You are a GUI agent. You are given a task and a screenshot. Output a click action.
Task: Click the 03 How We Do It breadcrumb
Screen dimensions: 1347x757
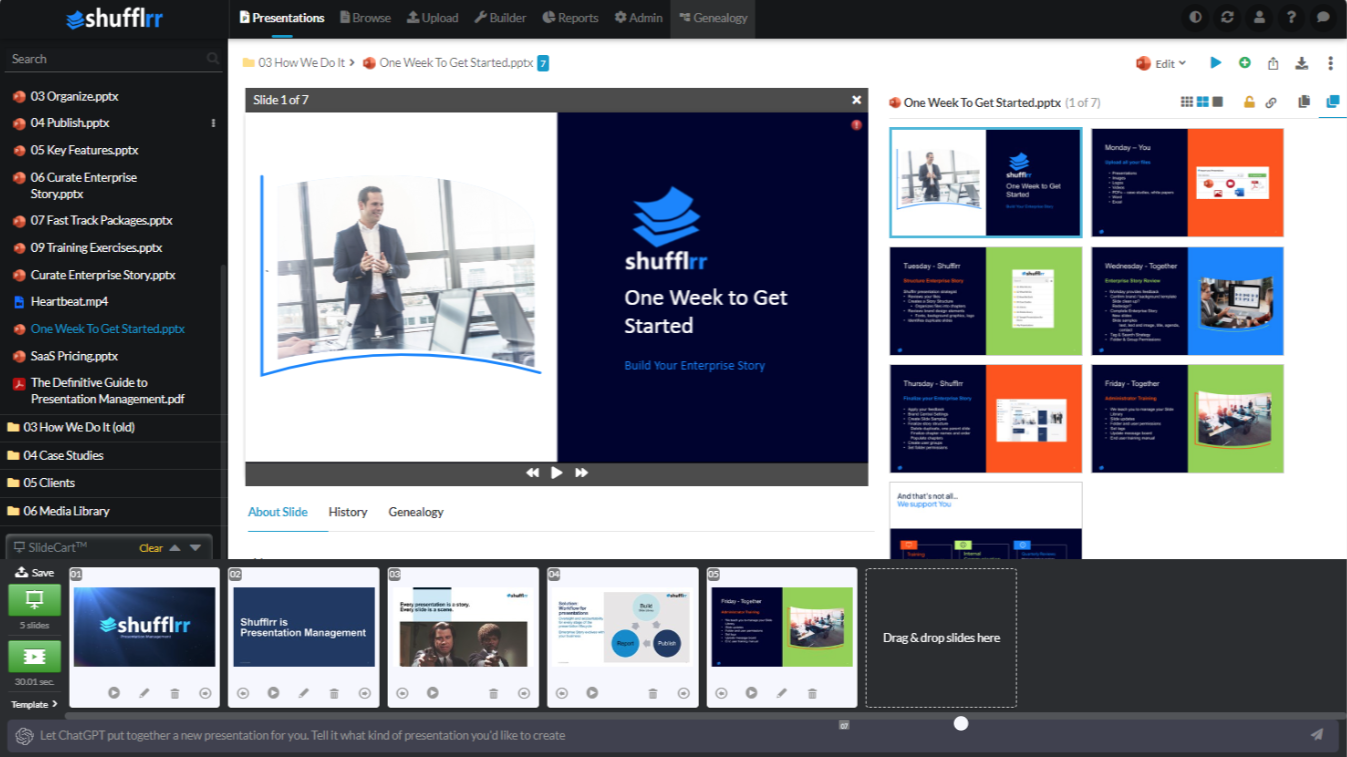[301, 63]
